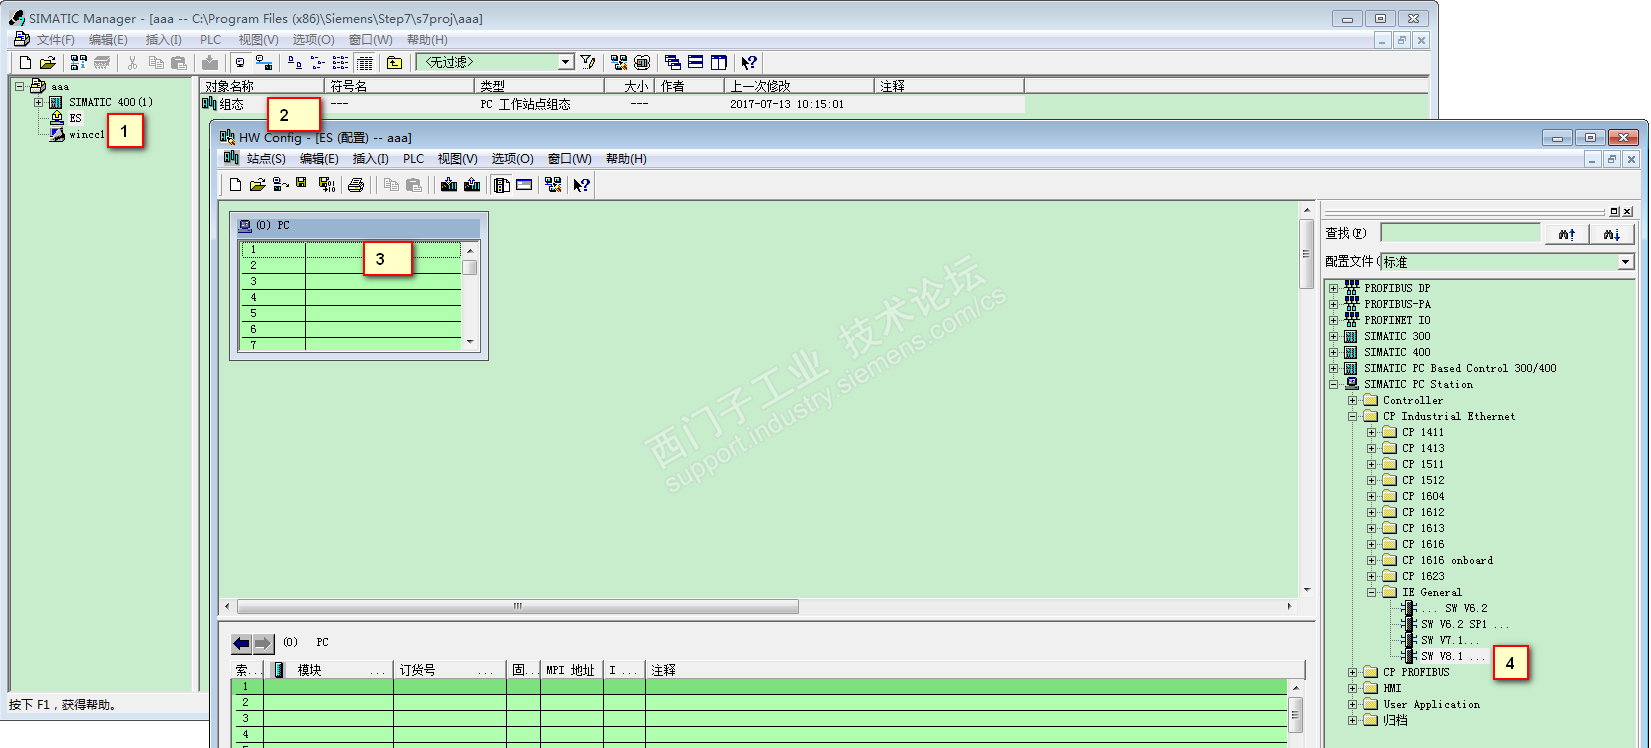Click Upload from Module in HW Config
Screen dimensions: 1651x748
(472, 184)
